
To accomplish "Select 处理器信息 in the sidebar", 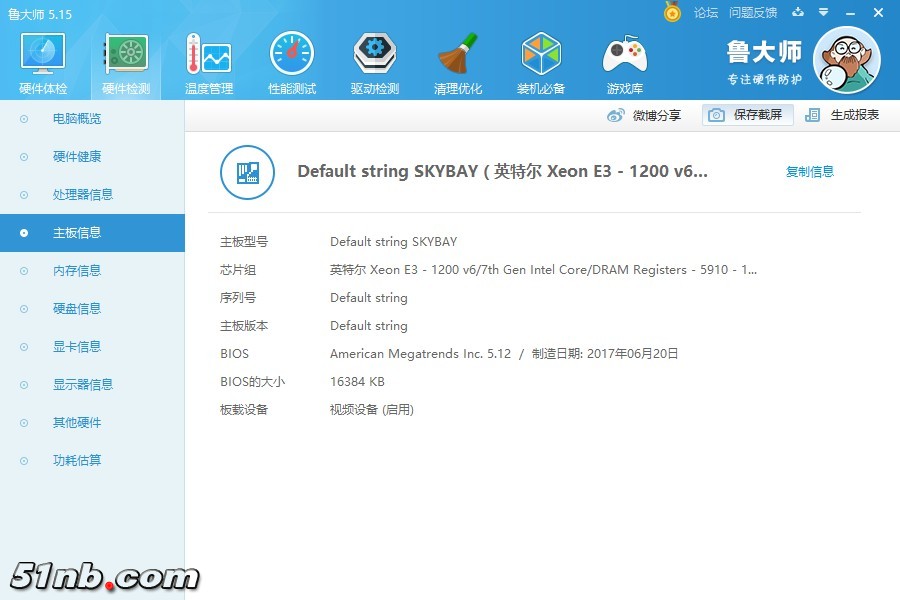I will point(82,195).
